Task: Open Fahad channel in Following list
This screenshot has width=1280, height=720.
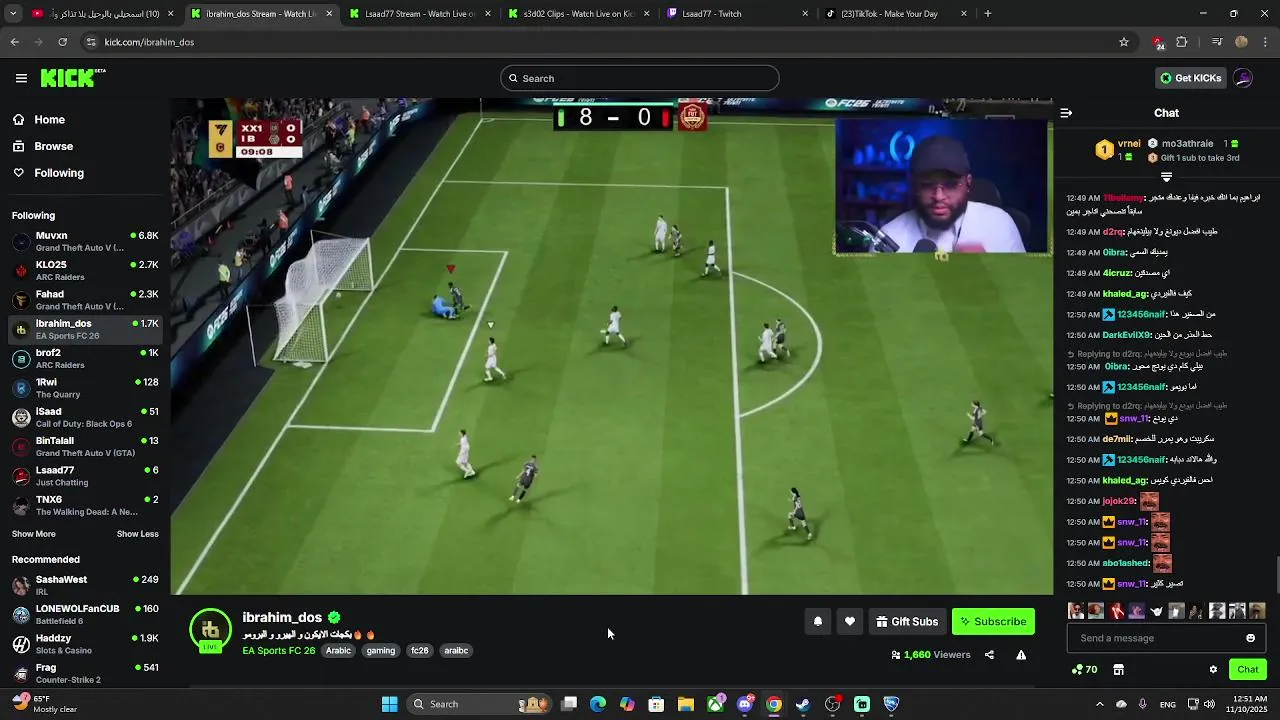Action: point(85,300)
